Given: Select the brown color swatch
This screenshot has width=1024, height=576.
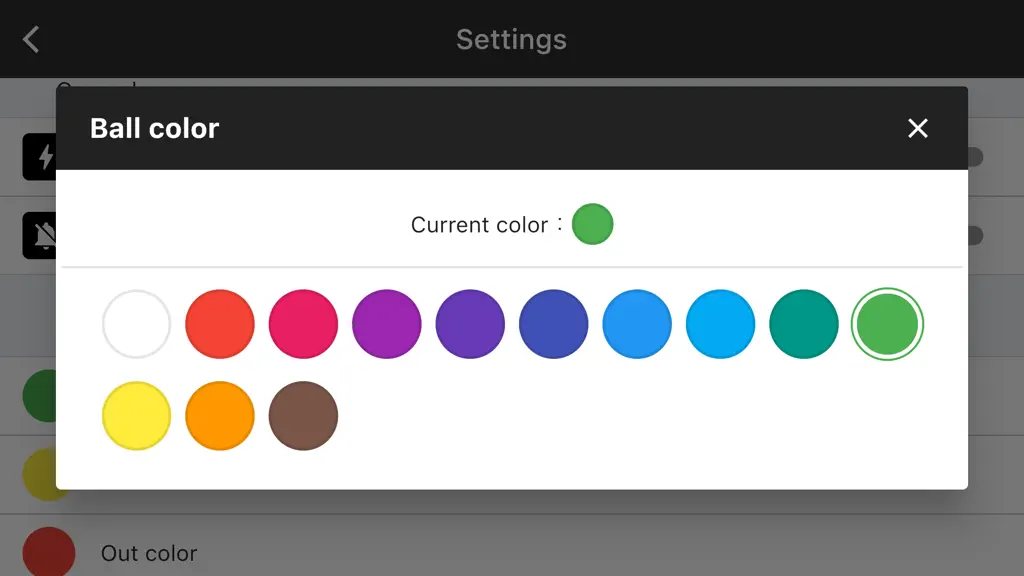Looking at the screenshot, I should coord(303,416).
